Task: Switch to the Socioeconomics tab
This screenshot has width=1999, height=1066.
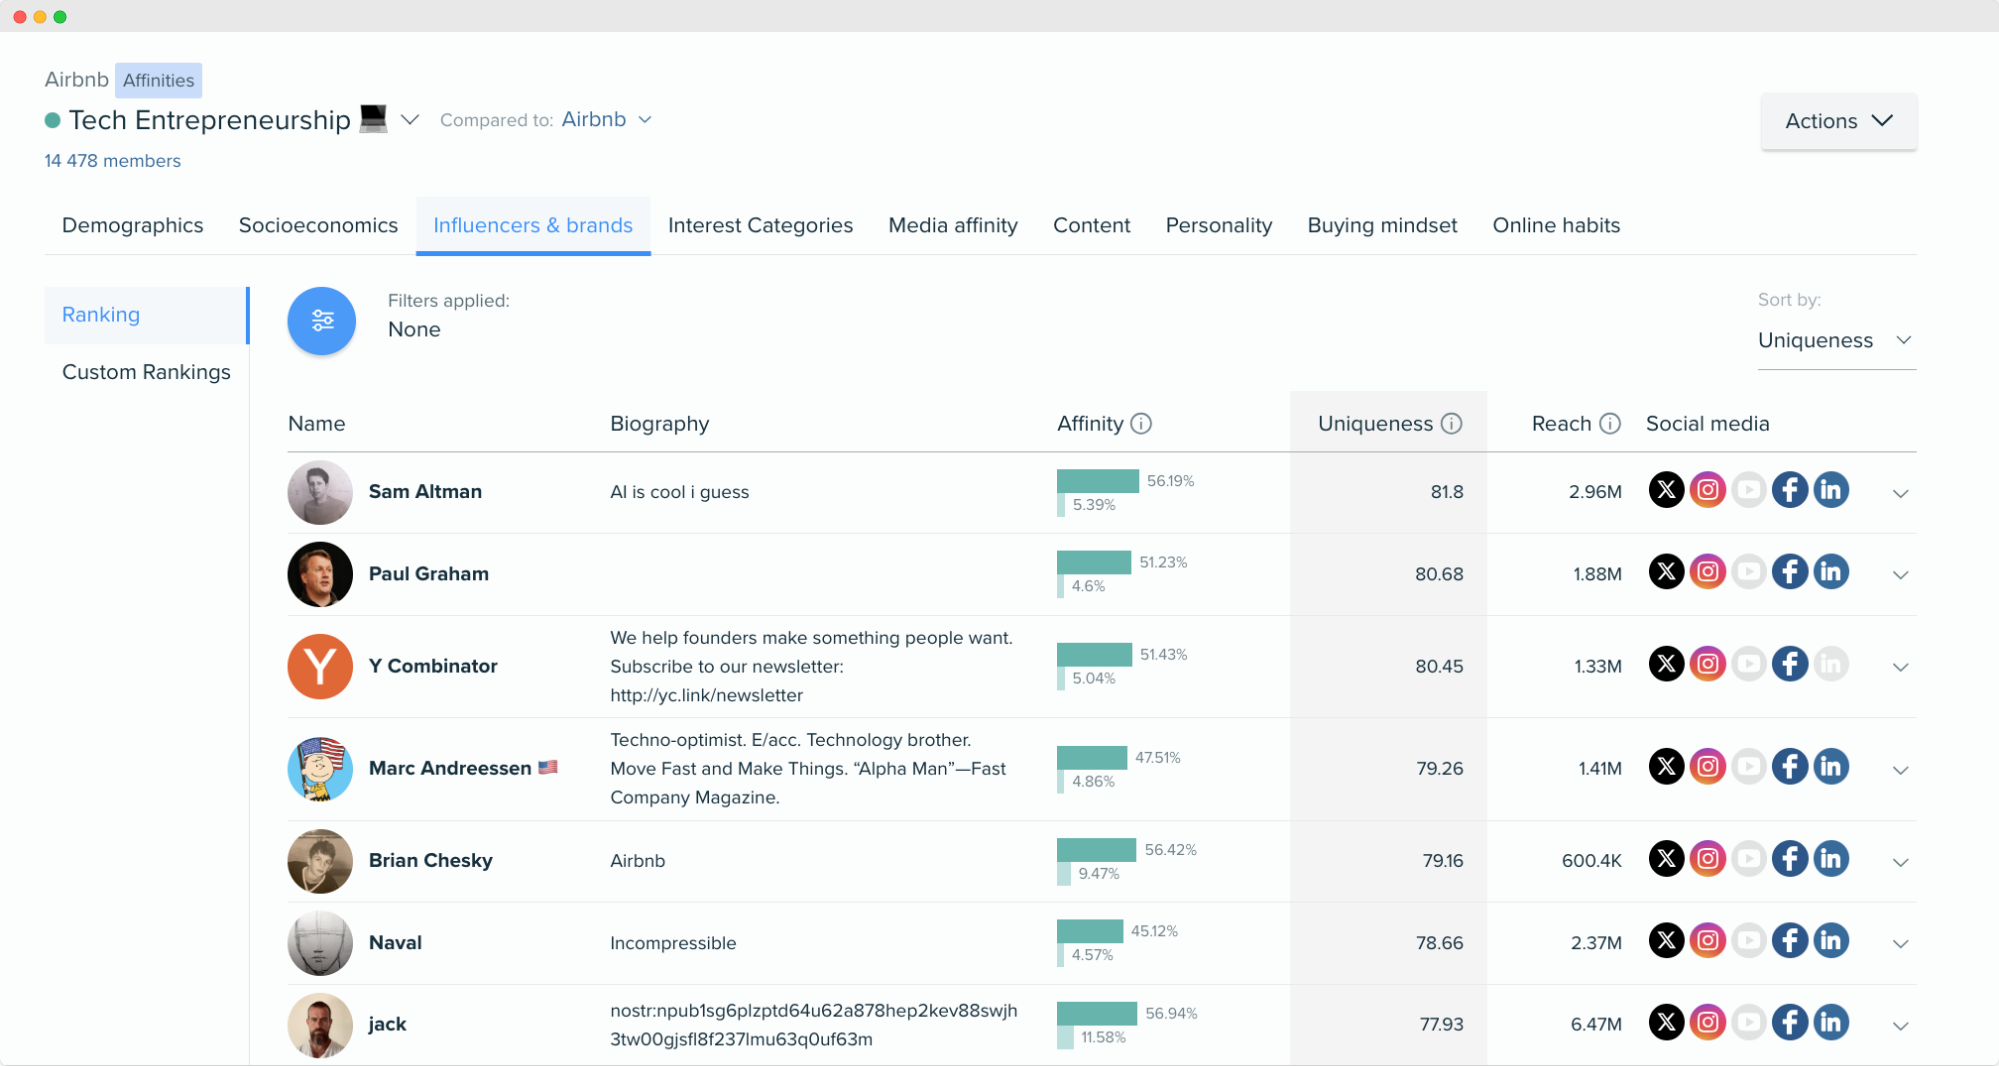Action: [318, 225]
